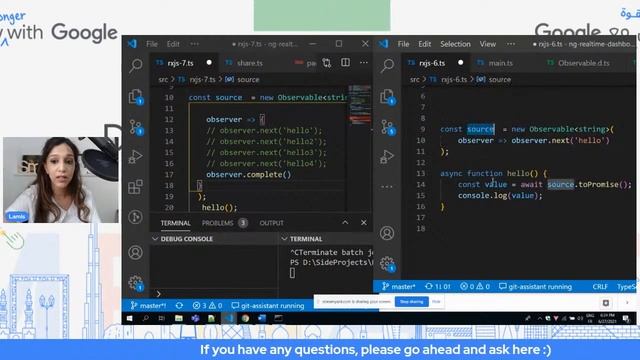Open Accounts icon in left VS Code window

coord(136,253)
